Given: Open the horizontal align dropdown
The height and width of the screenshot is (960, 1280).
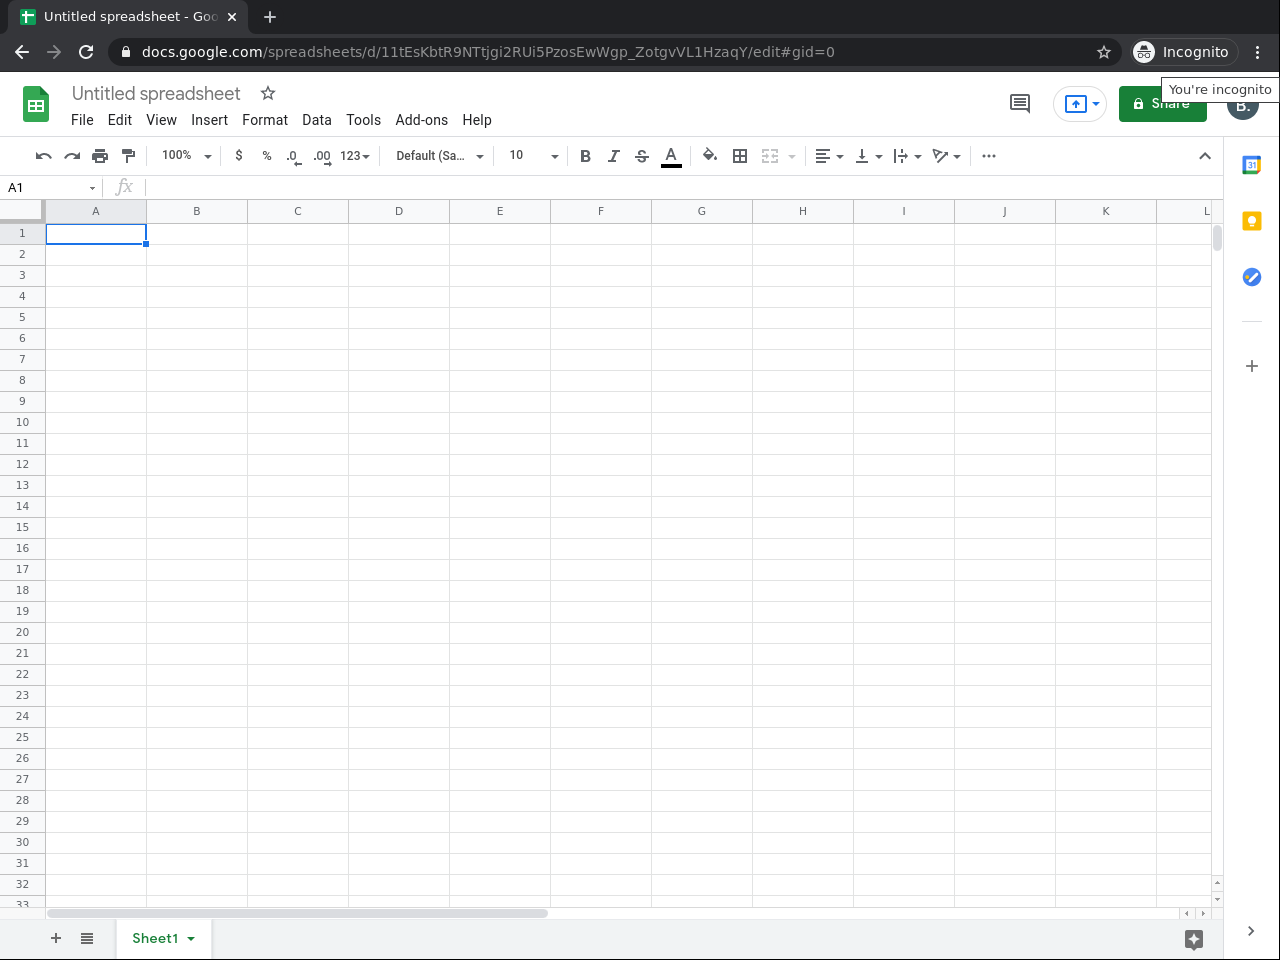Looking at the screenshot, I should (829, 156).
